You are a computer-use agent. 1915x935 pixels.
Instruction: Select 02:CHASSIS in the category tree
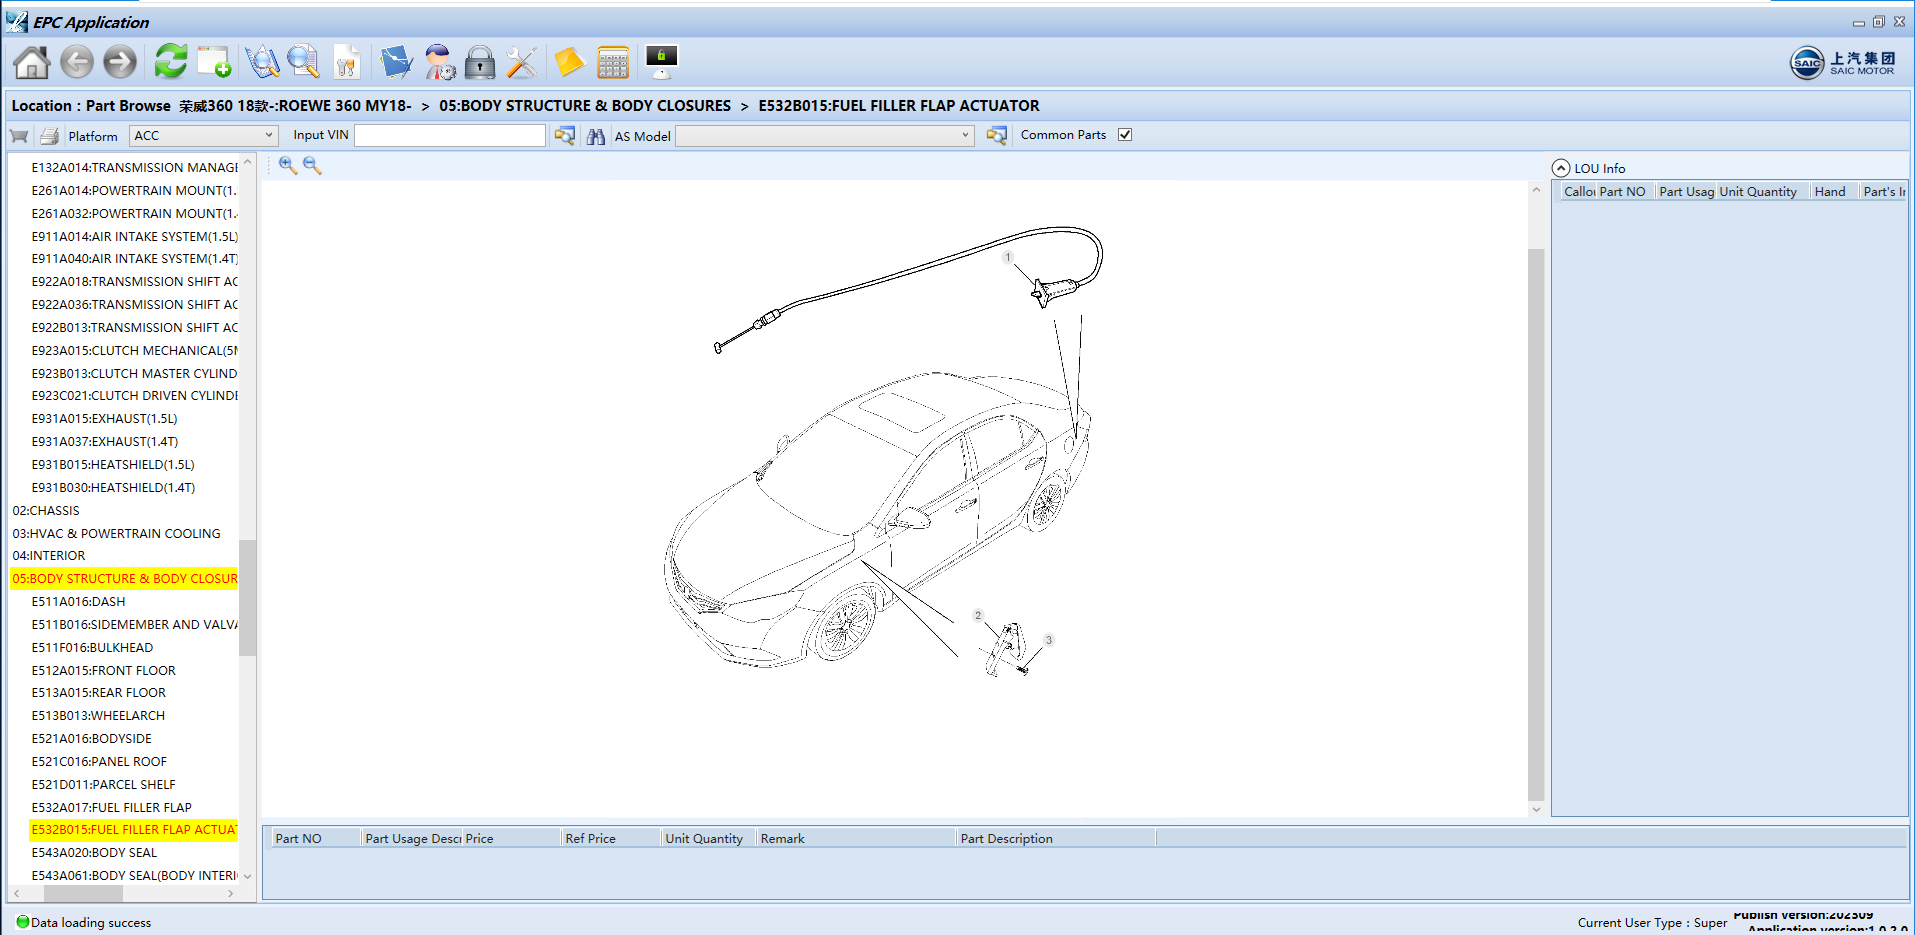coord(46,510)
